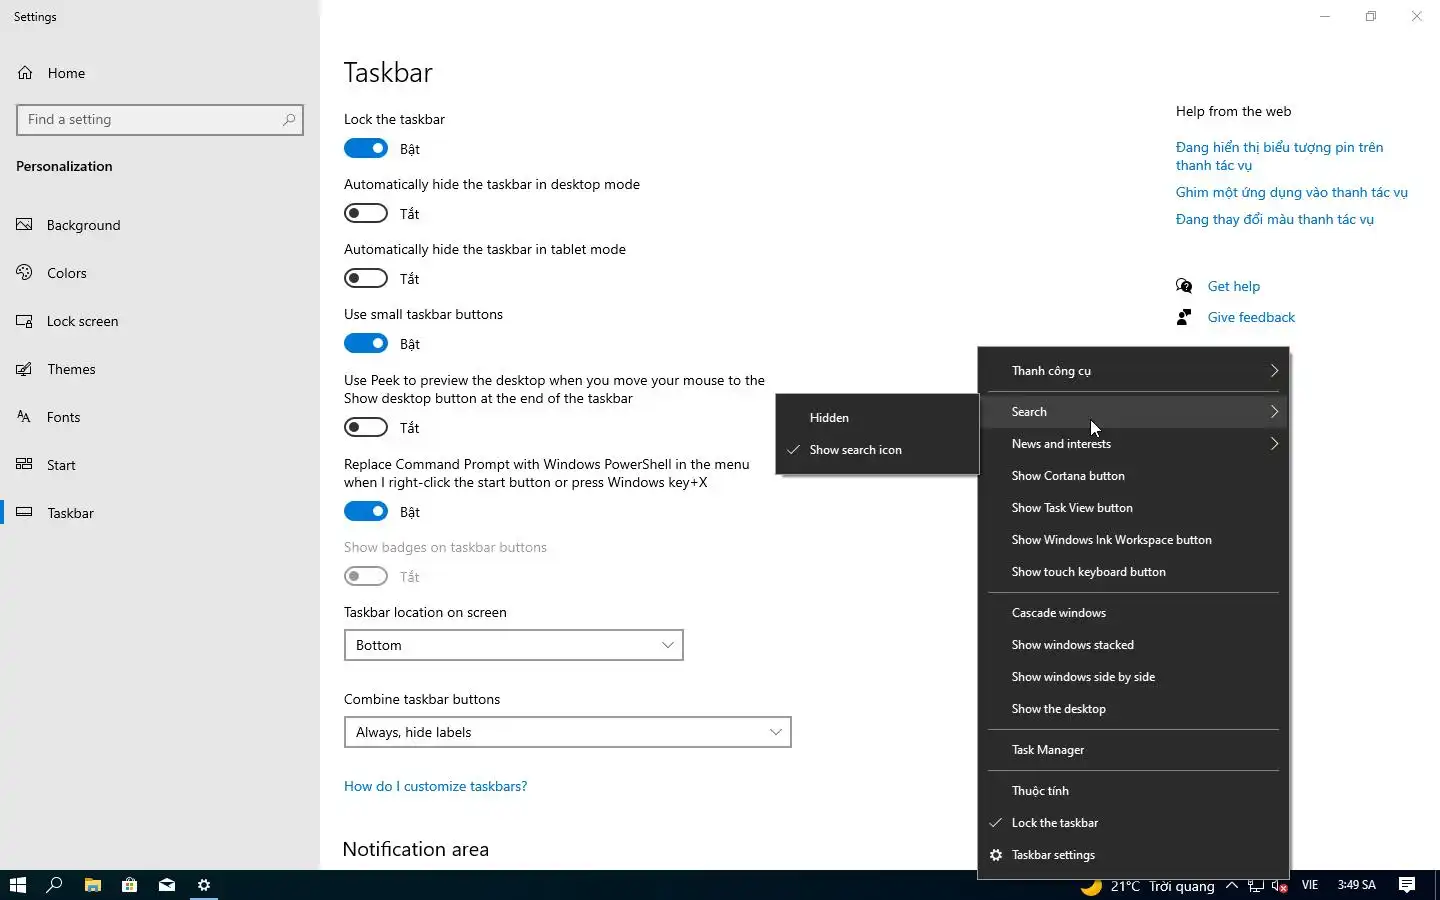
Task: Open Task Manager from context menu
Action: (1133, 750)
